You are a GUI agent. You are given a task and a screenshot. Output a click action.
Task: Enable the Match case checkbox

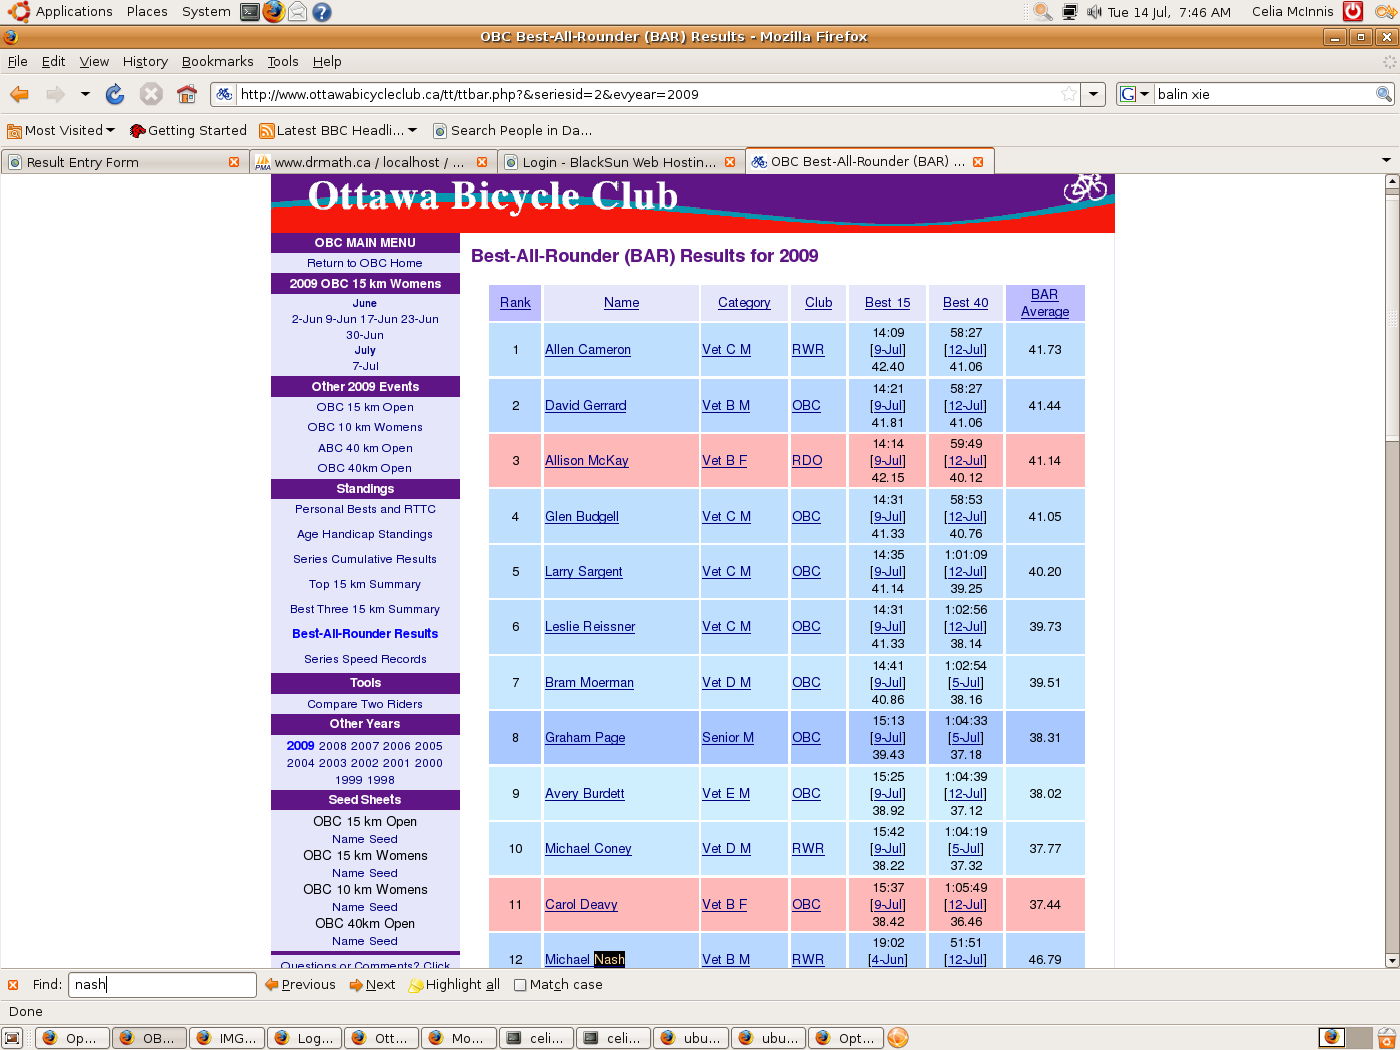click(520, 985)
